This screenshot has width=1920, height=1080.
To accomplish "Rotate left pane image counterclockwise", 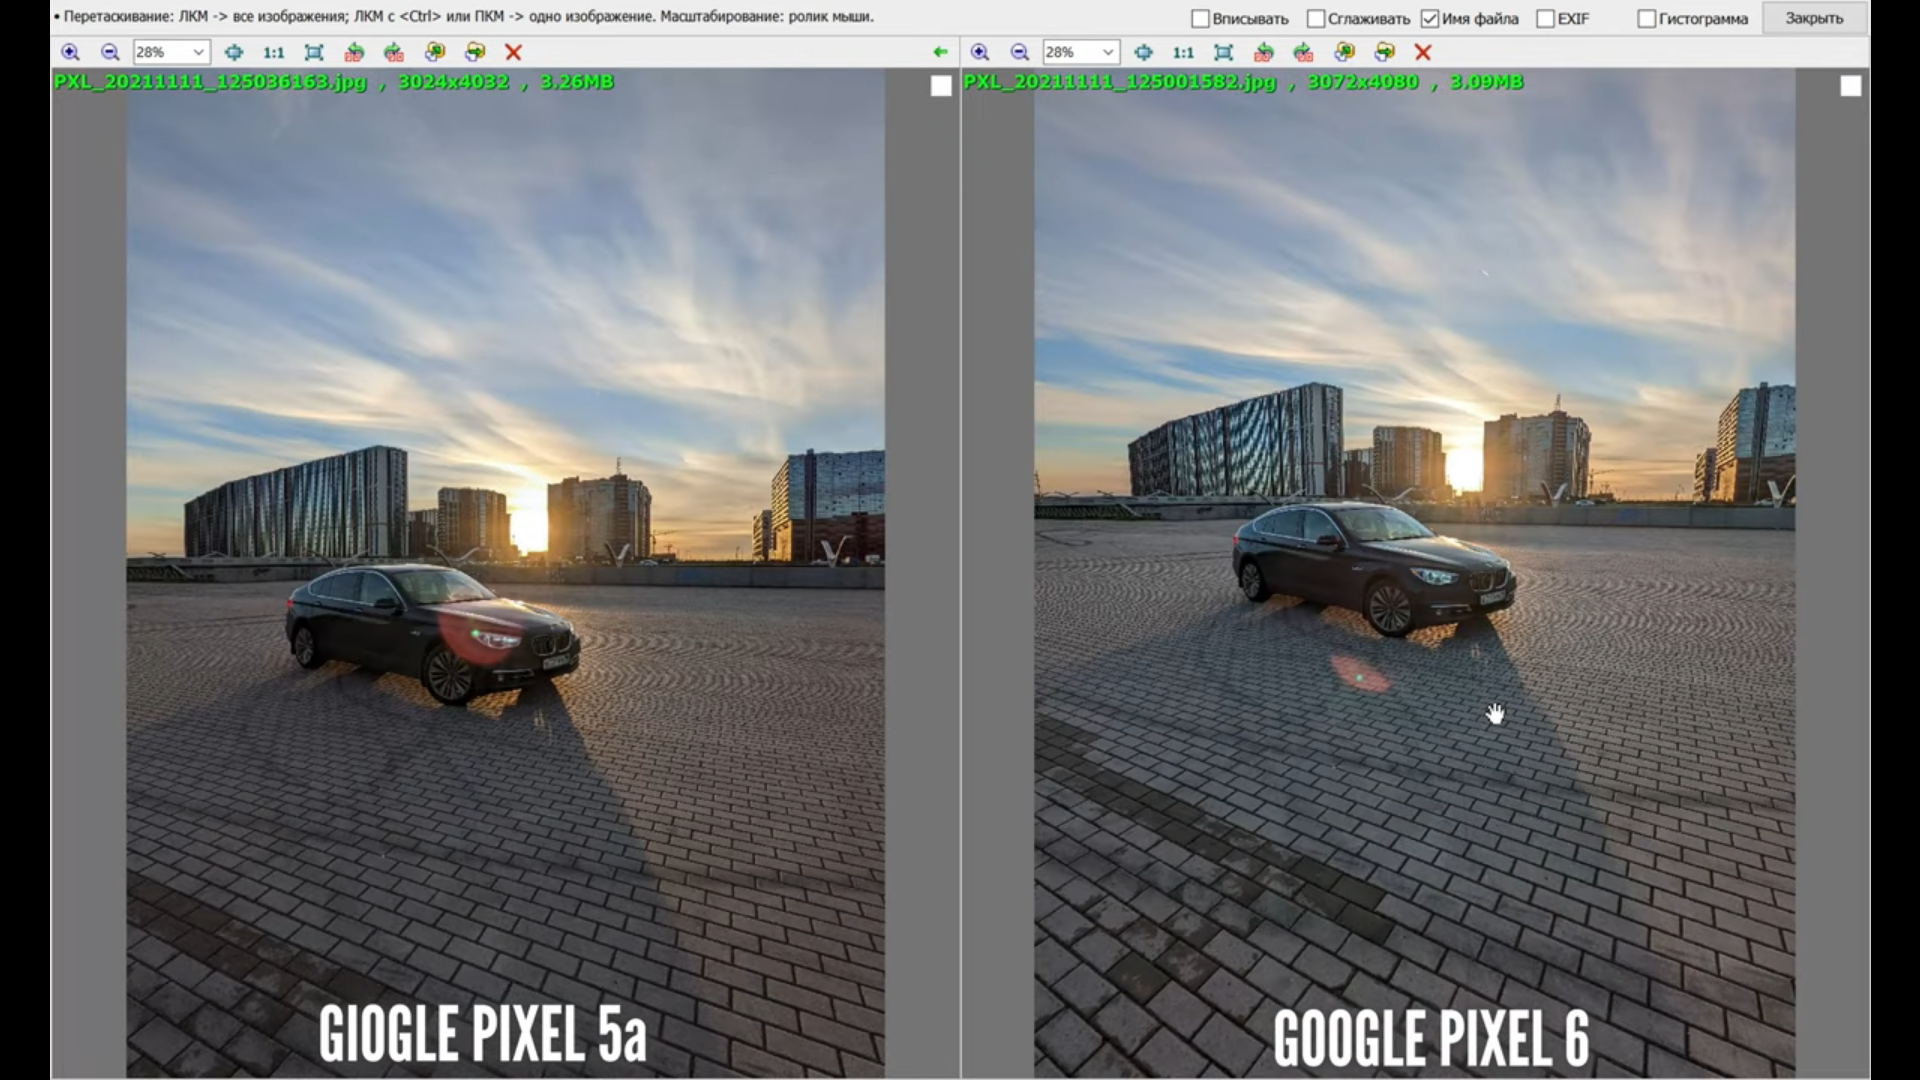I will tap(354, 52).
